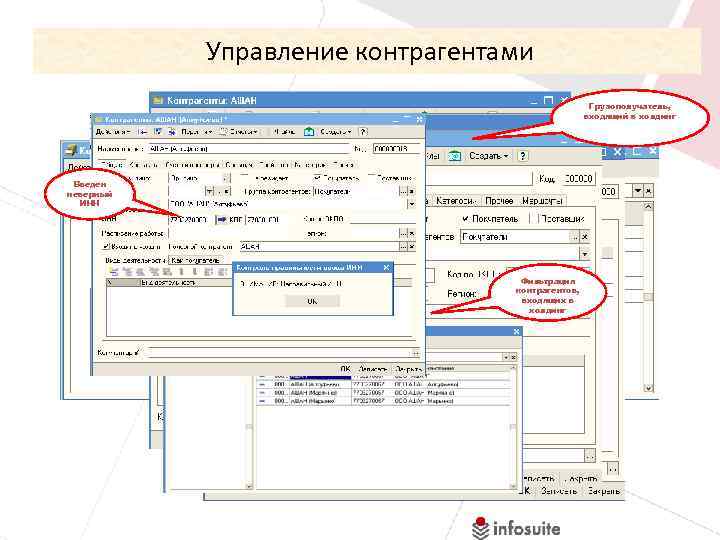Toggle Покупатель checkbox in back window
Screen dimensions: 720x540
tap(466, 219)
